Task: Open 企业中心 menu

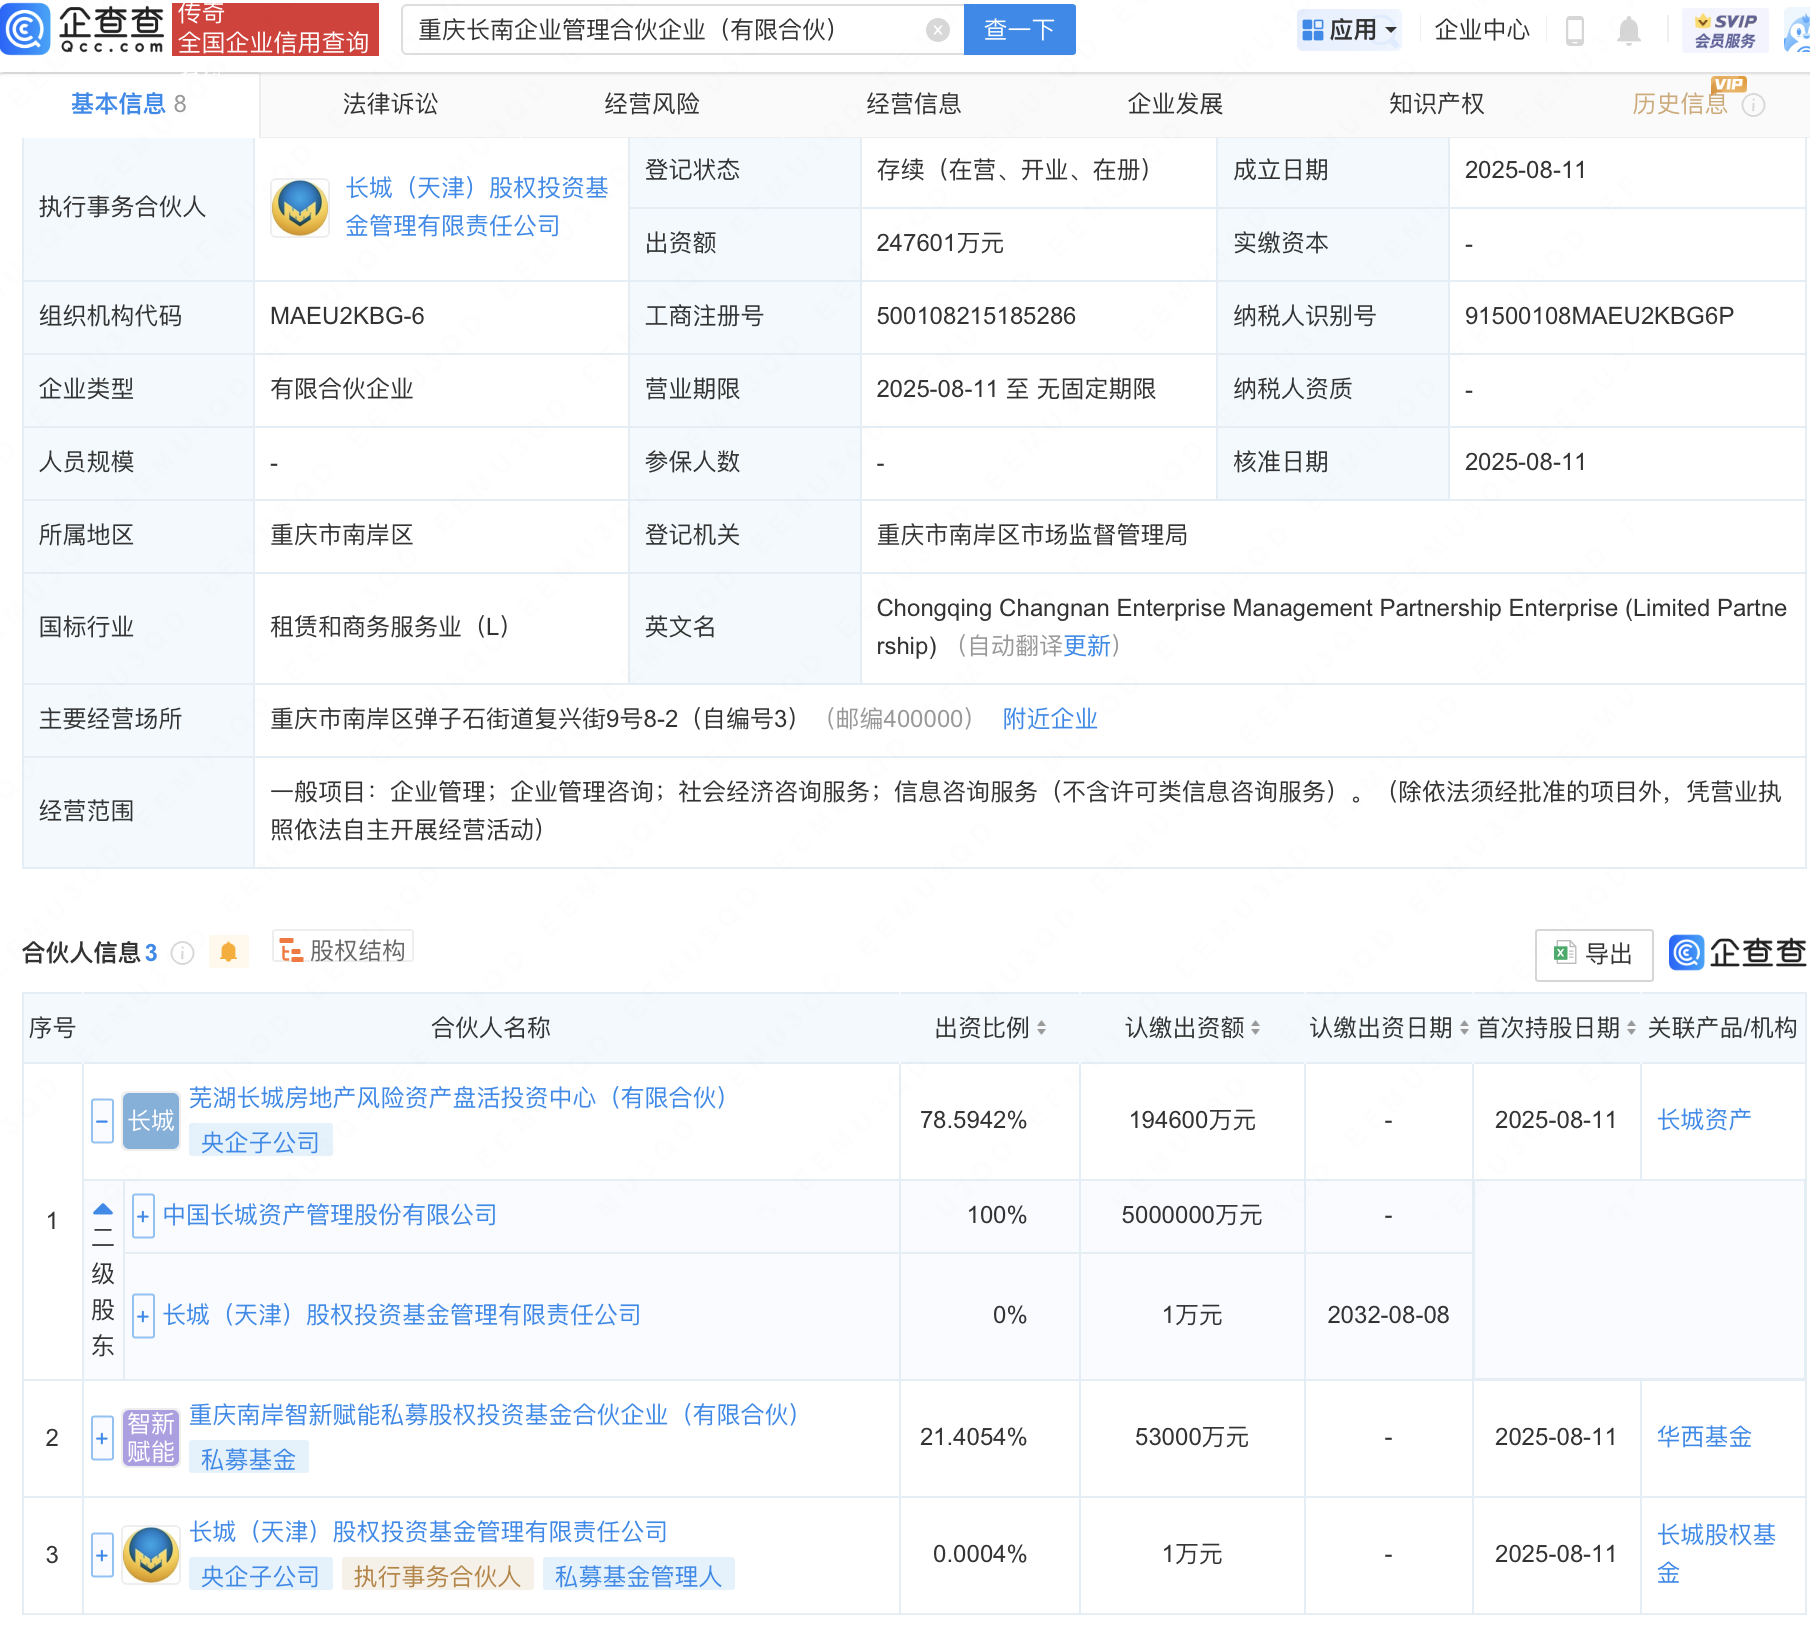Action: [x=1481, y=30]
